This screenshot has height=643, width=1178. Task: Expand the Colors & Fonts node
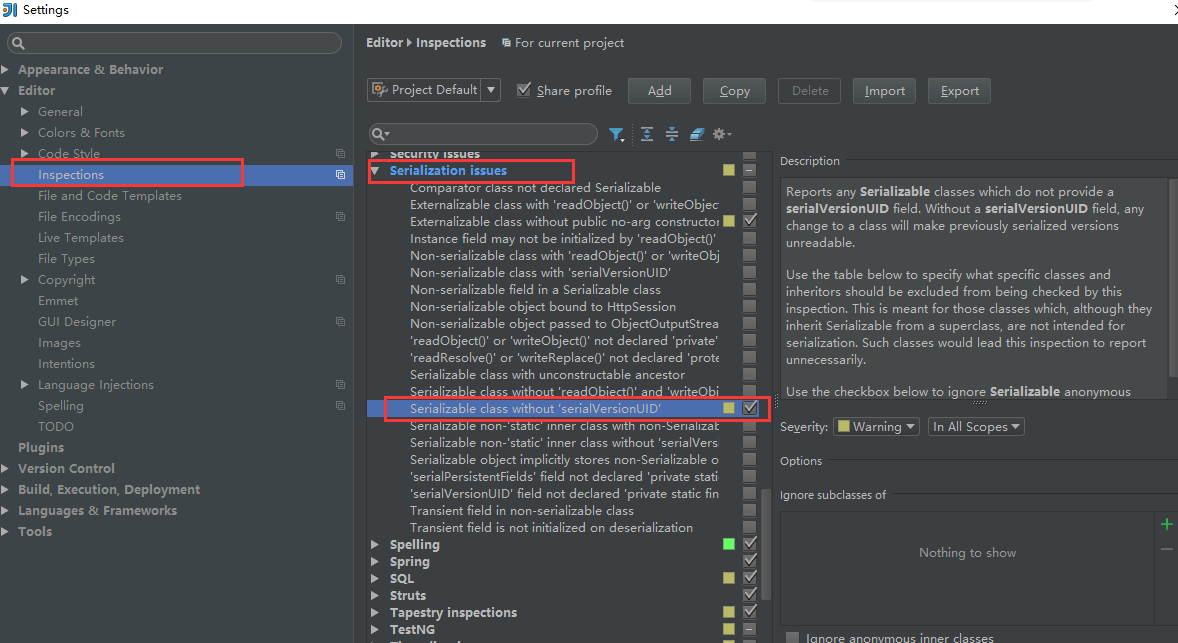pos(25,132)
